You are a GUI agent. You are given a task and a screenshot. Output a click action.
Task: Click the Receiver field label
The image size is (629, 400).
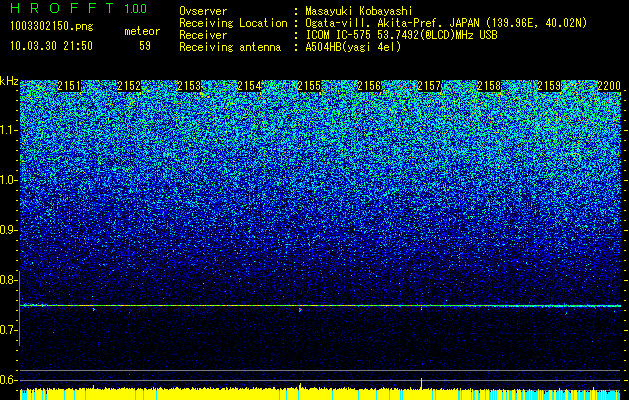pos(203,35)
